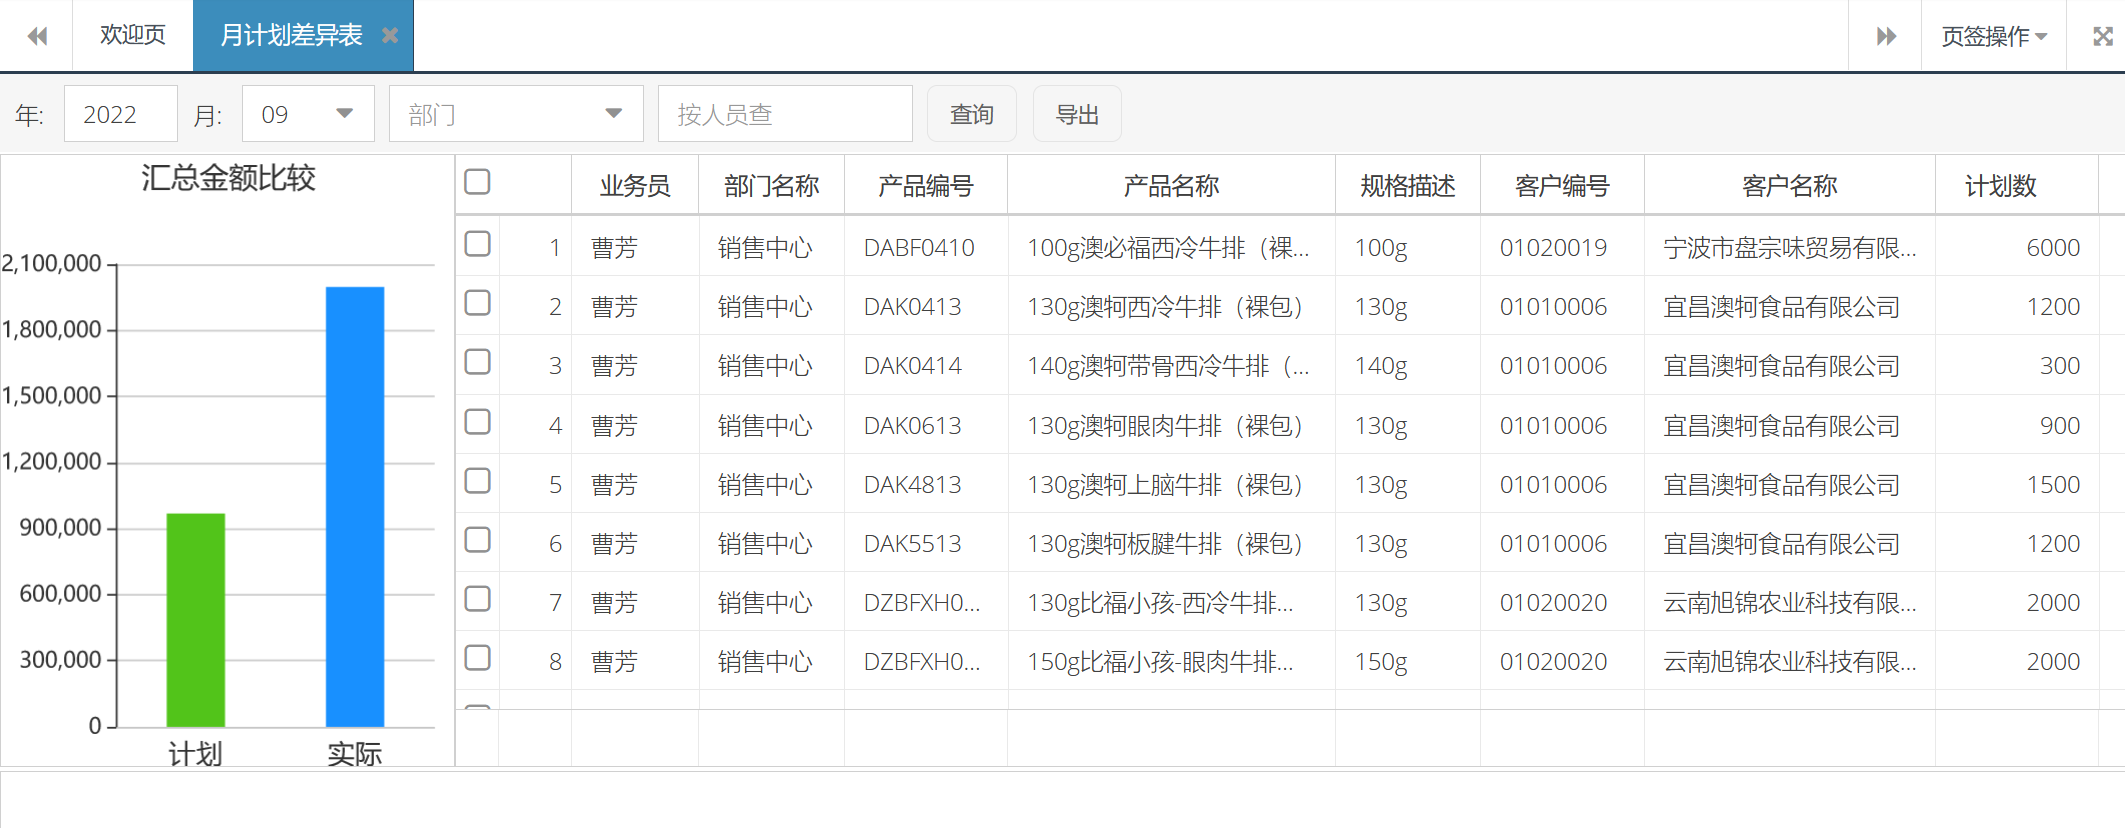This screenshot has width=2125, height=828.
Task: Click the 导出 export button
Action: click(x=1076, y=114)
